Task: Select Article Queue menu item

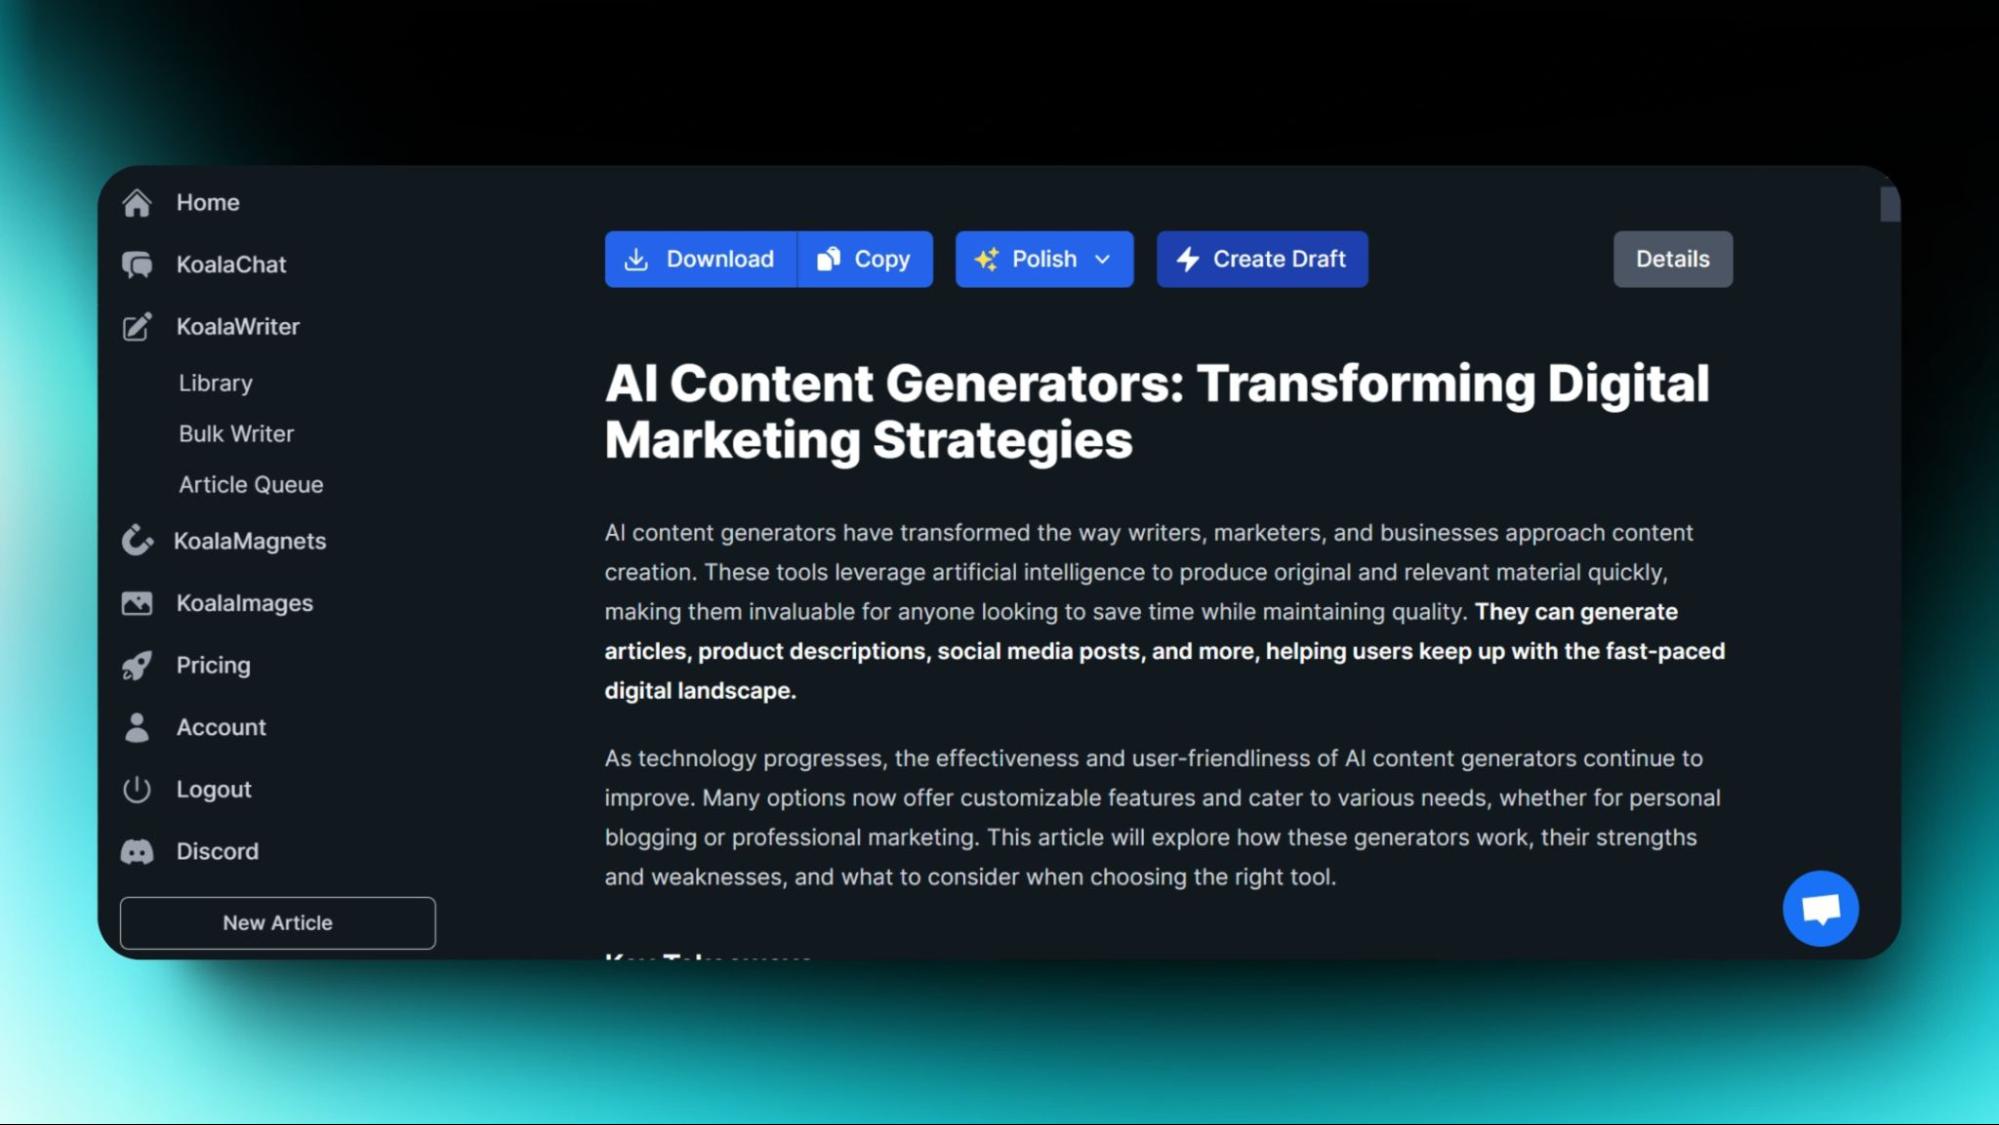Action: click(x=250, y=485)
